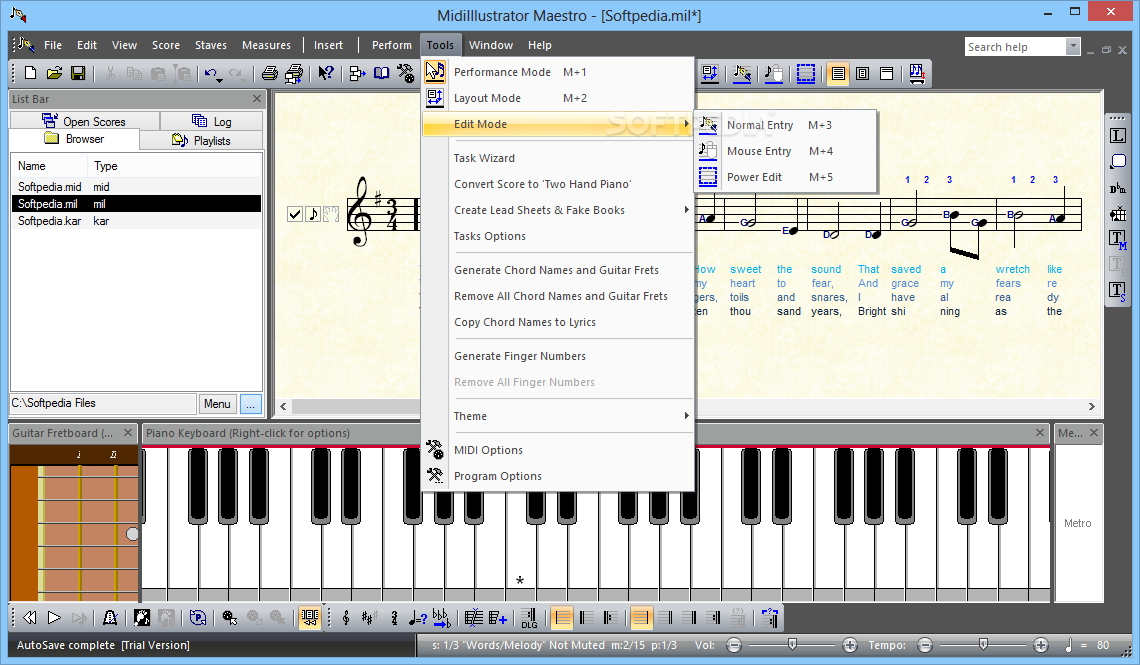Select Softpedia.mid in the file list
This screenshot has width=1140, height=665.
pyautogui.click(x=136, y=187)
